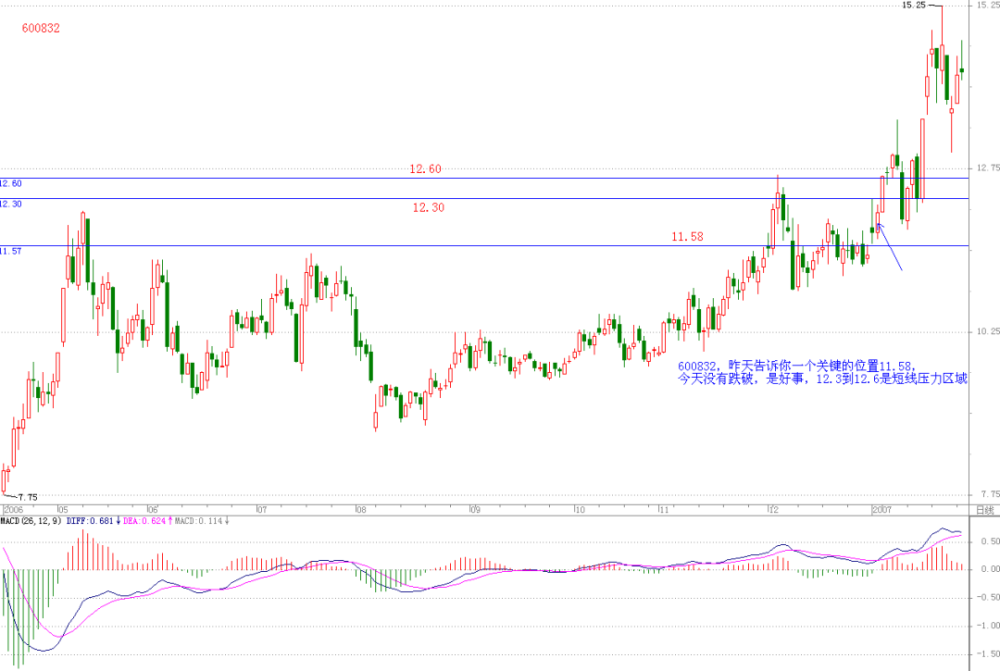Select annotation line starting 600832，昨天告诉你
1000x671 pixels.
(x=797, y=366)
